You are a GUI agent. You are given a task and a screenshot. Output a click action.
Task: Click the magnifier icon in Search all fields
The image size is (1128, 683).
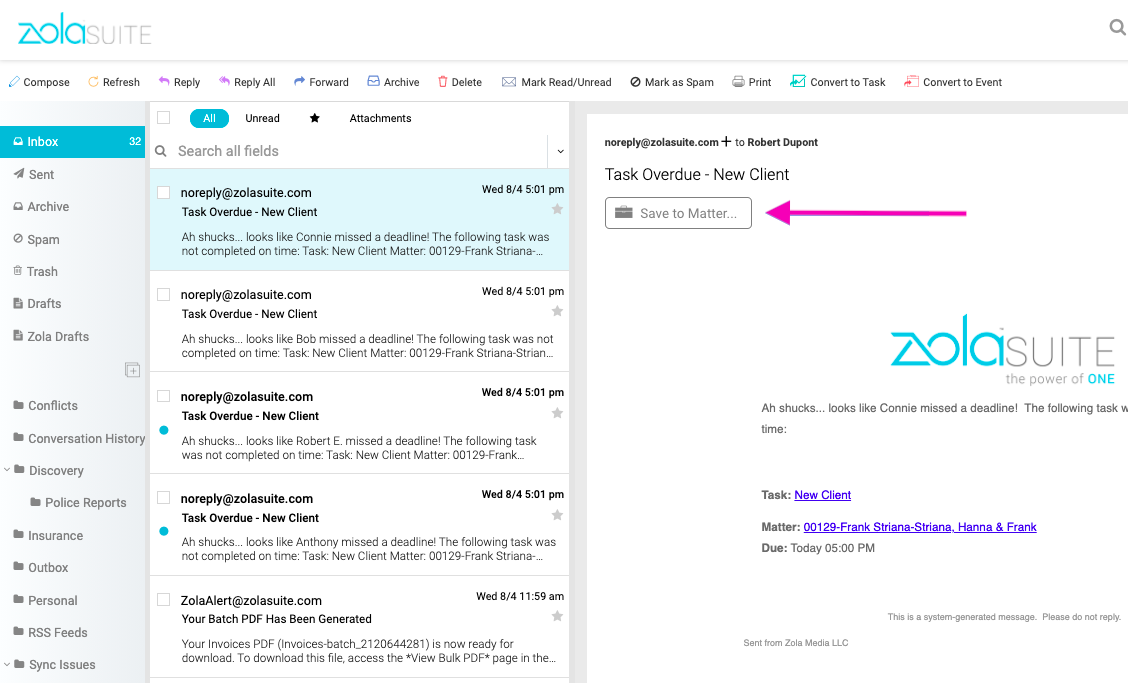tap(161, 151)
